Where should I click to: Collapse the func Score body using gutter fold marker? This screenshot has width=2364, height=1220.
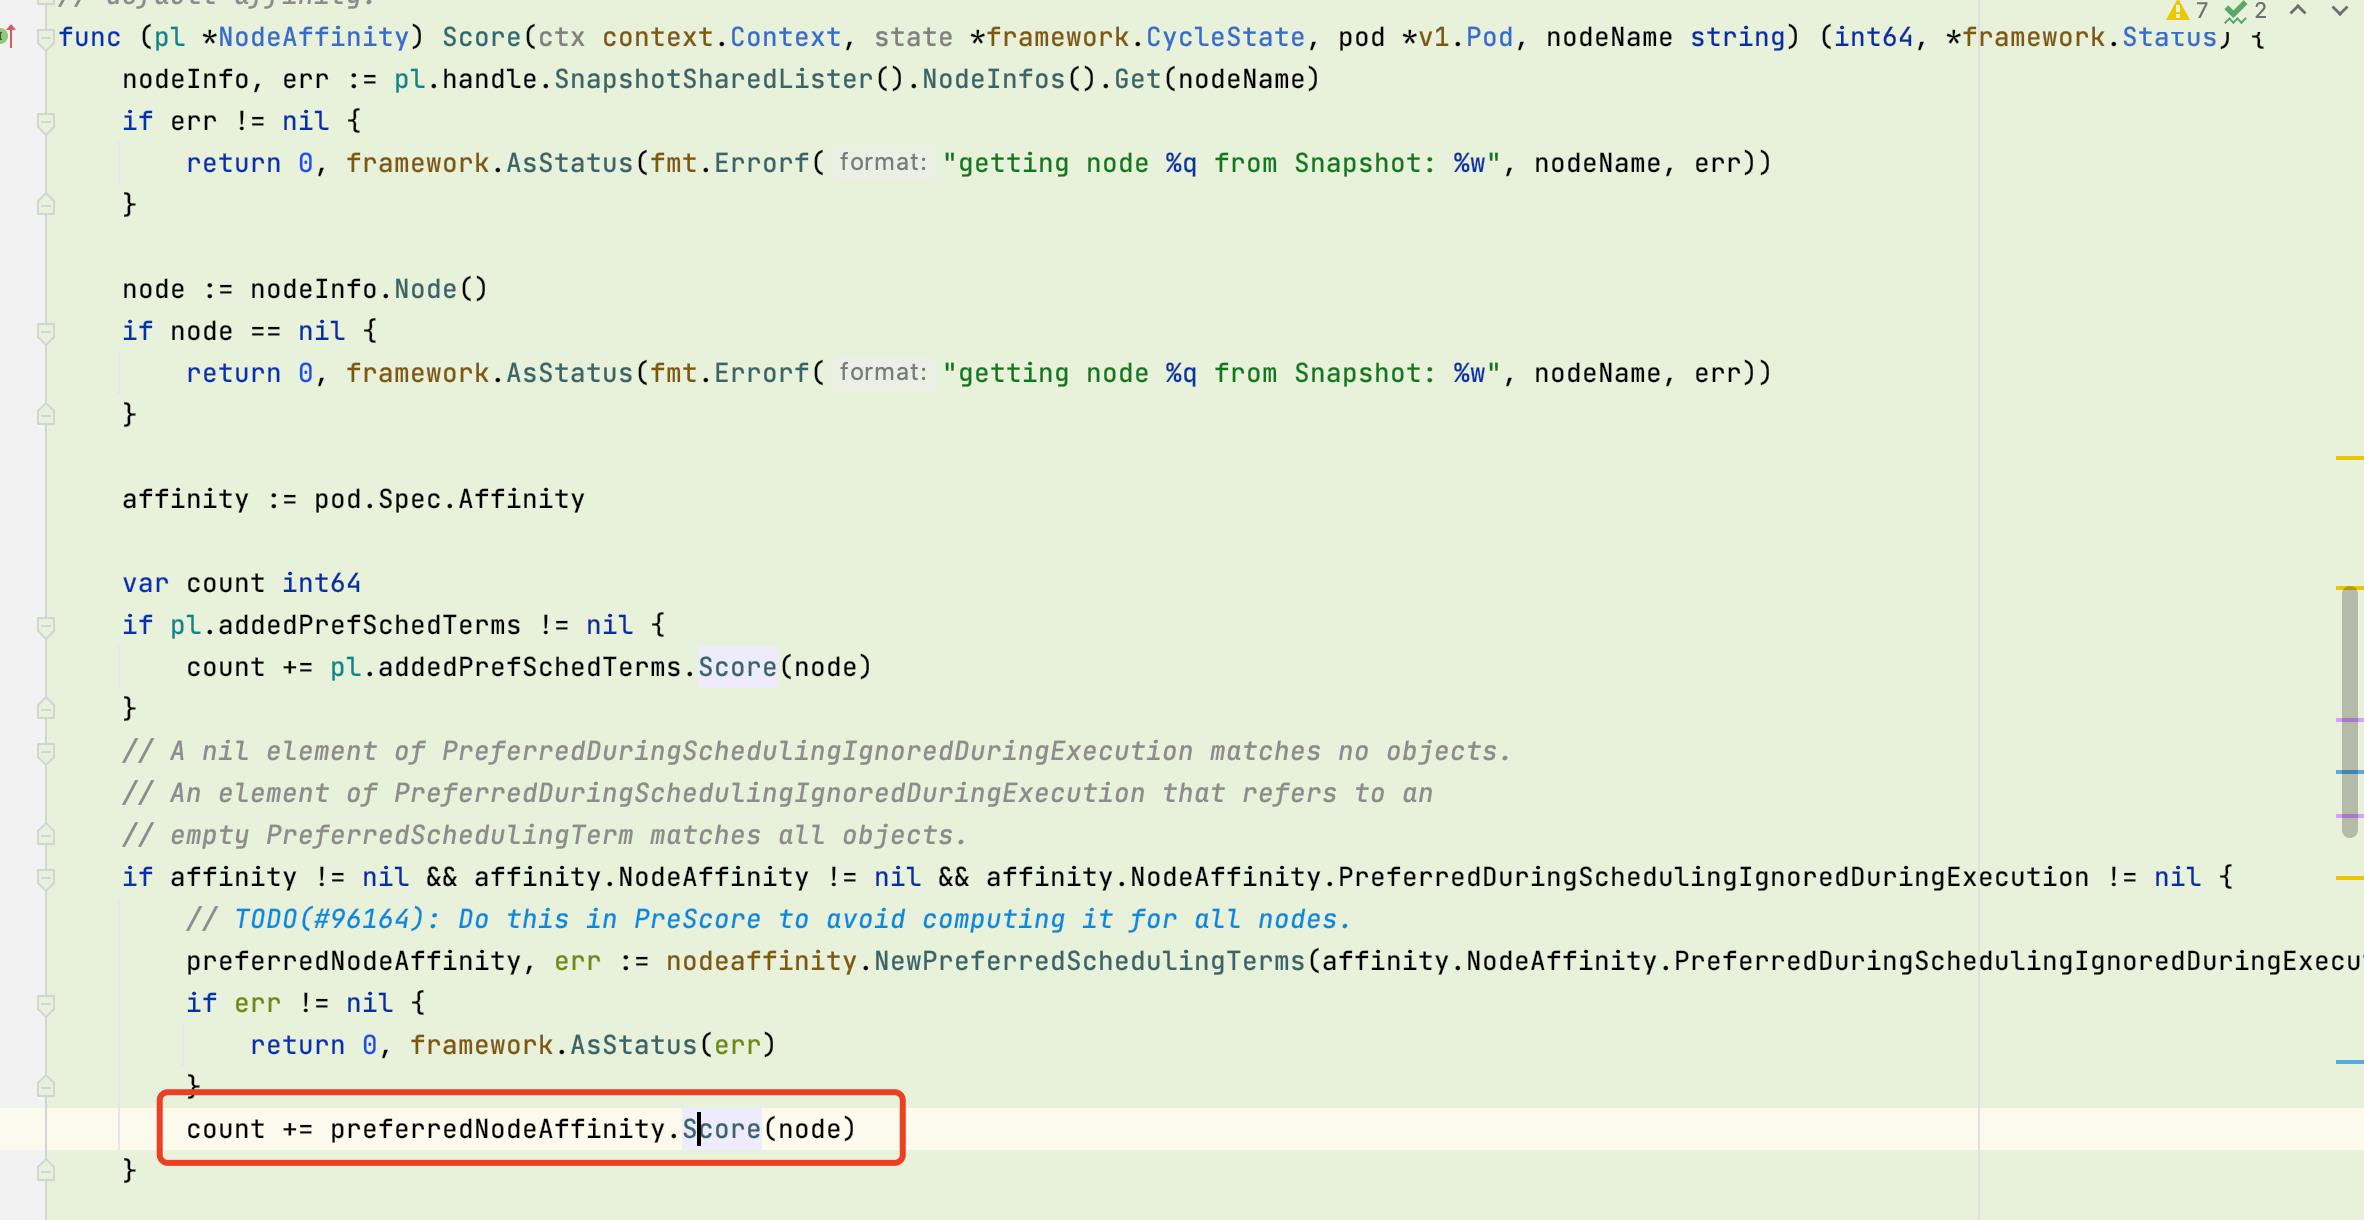45,38
